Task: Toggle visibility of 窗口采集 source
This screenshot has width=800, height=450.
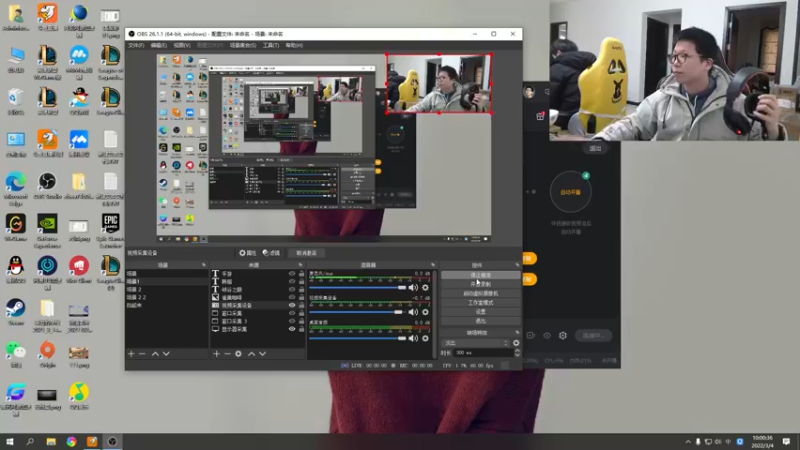Action: [x=292, y=313]
